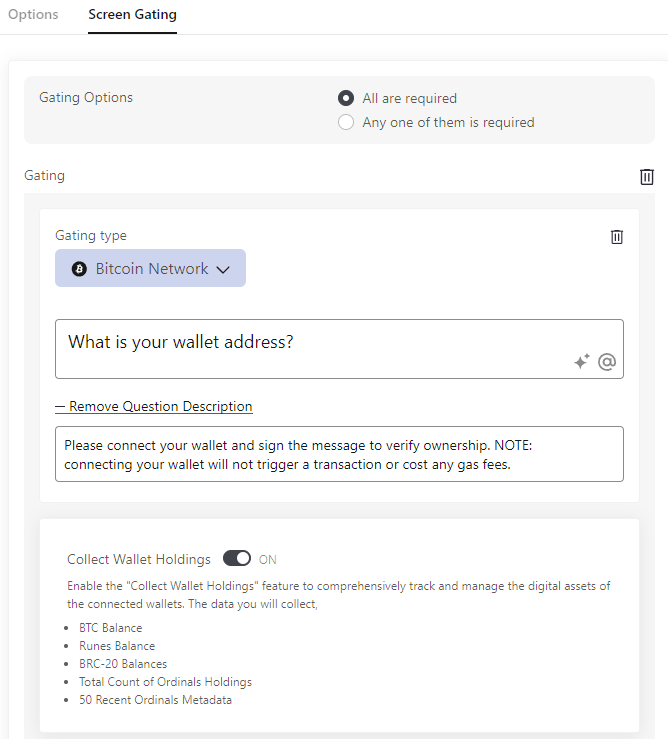
Task: Switch to the Options tab
Action: click(33, 15)
